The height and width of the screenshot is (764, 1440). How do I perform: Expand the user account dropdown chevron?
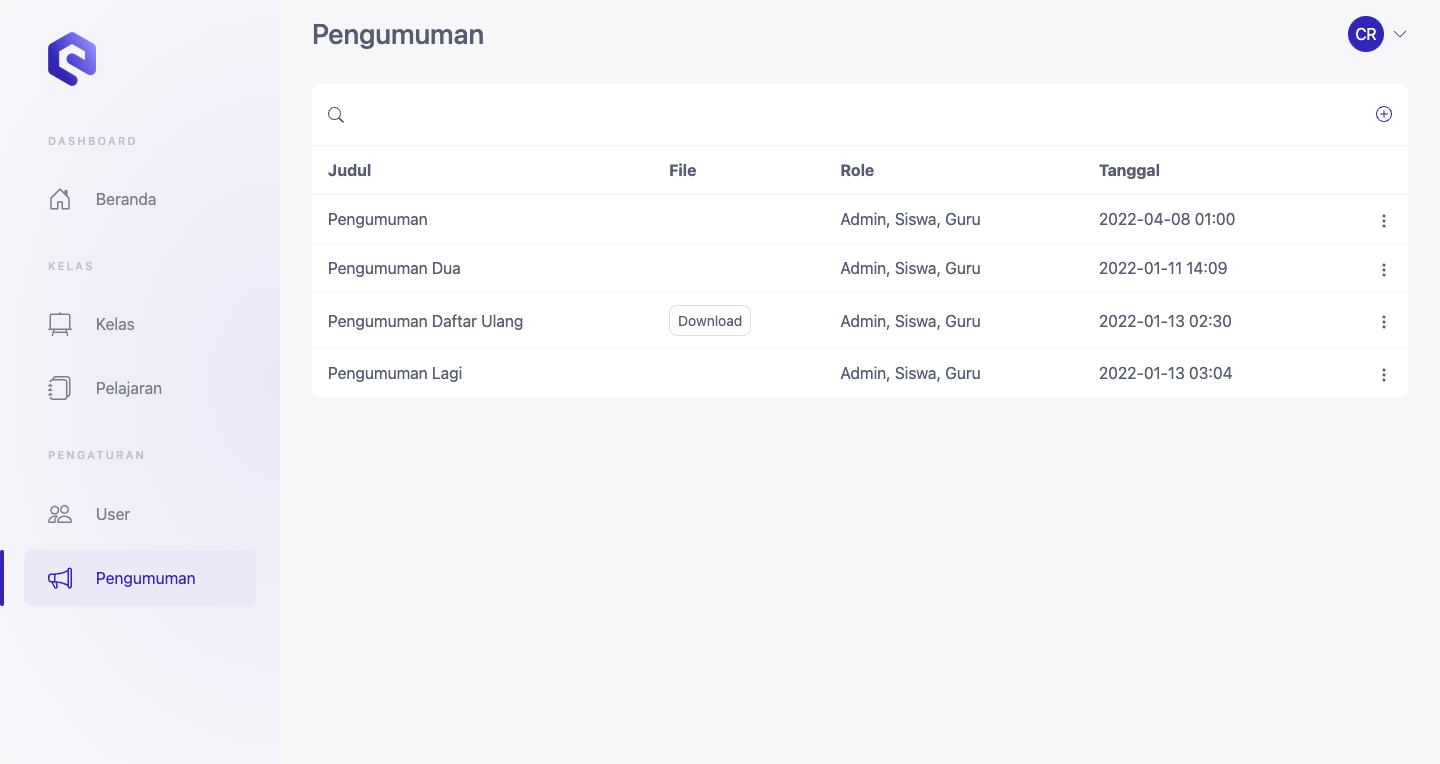pyautogui.click(x=1400, y=34)
